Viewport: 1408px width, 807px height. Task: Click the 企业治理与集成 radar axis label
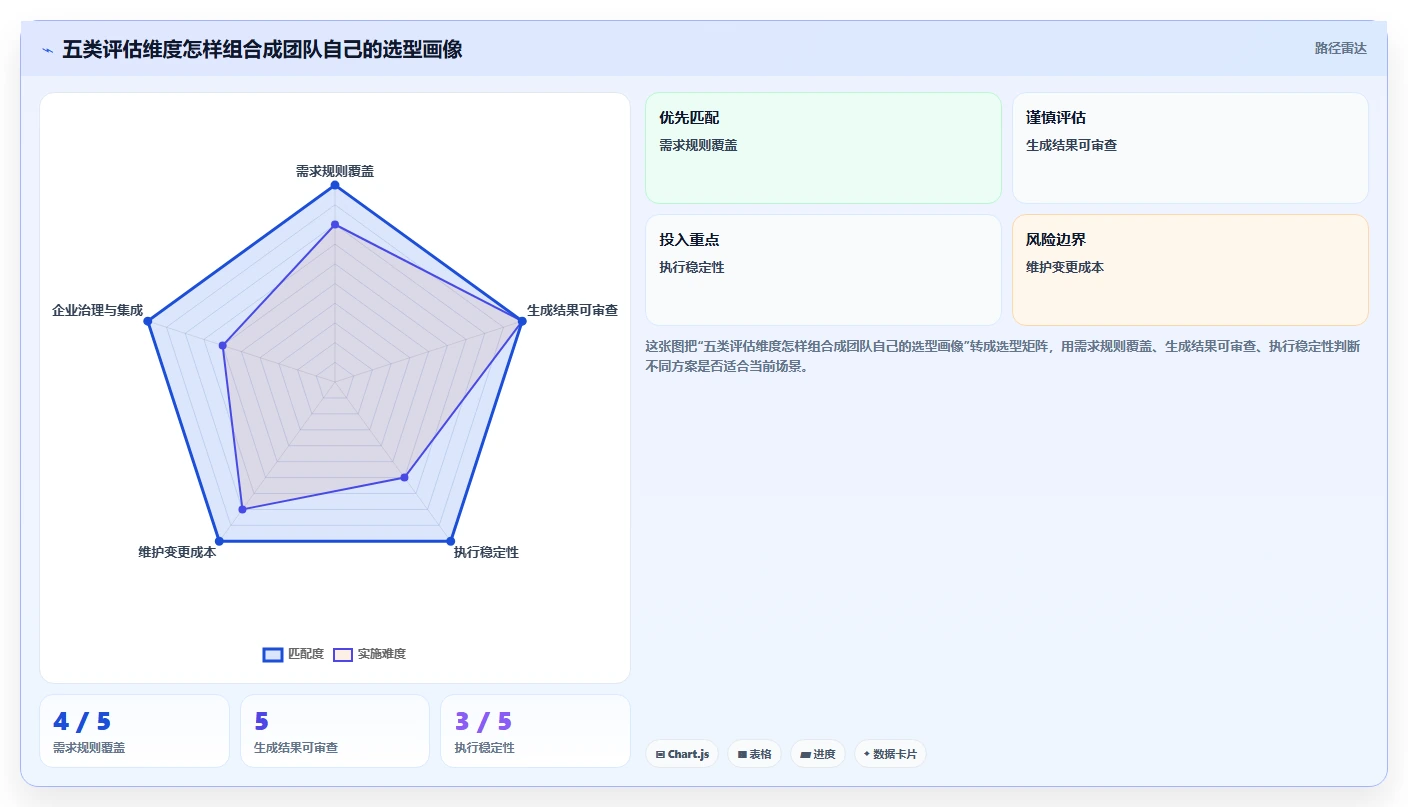pyautogui.click(x=97, y=310)
